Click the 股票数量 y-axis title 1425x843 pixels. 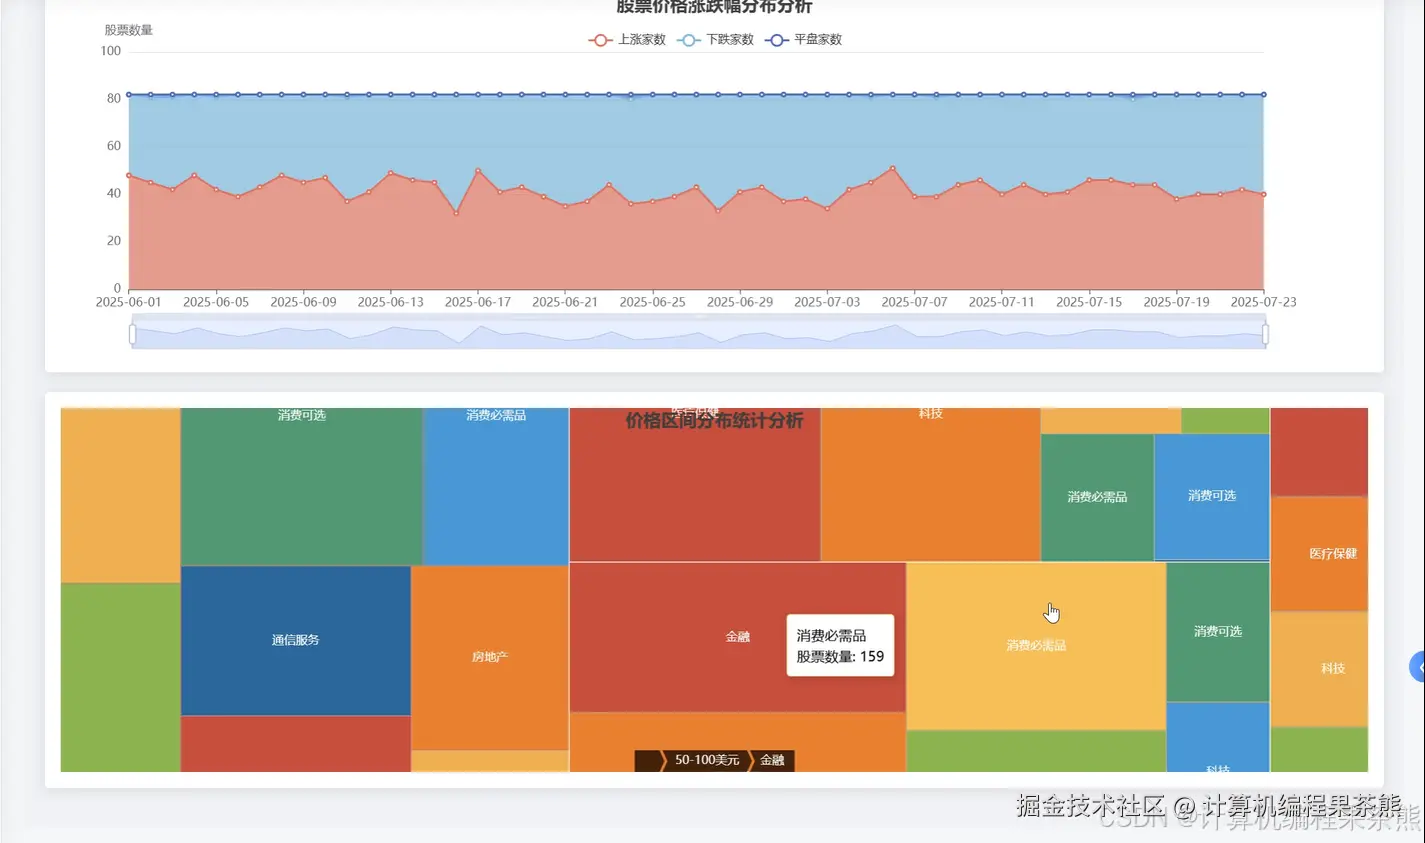[x=129, y=30]
